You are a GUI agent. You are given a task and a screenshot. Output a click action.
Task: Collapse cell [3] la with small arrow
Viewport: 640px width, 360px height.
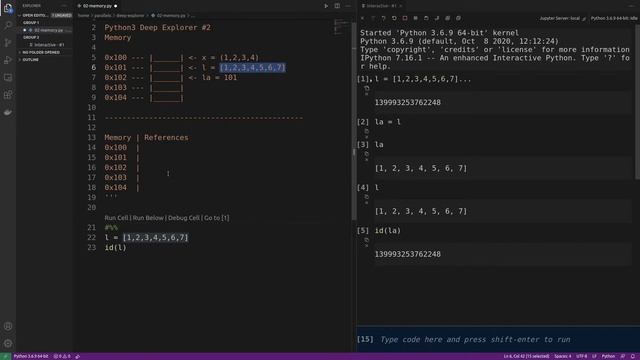(x=367, y=160)
